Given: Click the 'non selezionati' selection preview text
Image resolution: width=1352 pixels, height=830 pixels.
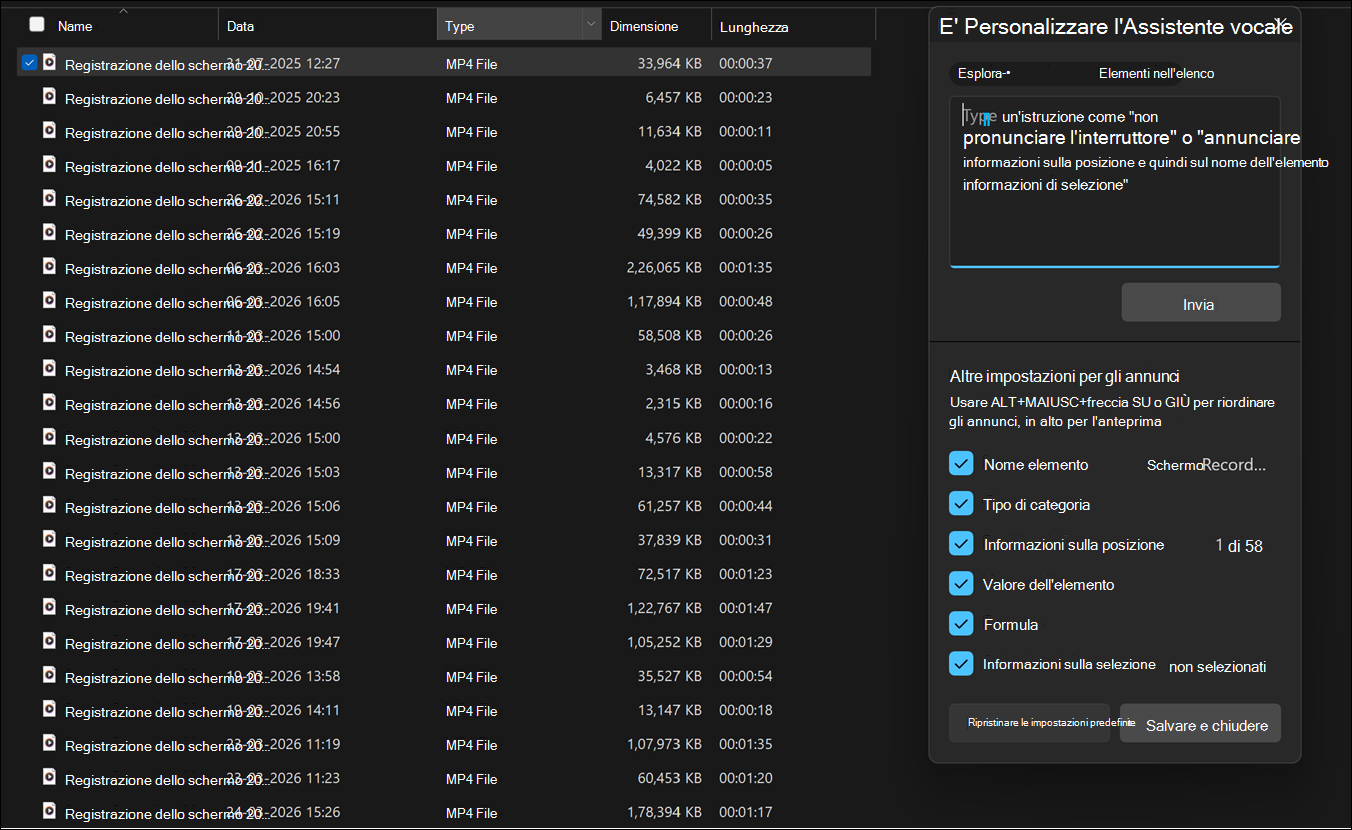Looking at the screenshot, I should (1217, 666).
